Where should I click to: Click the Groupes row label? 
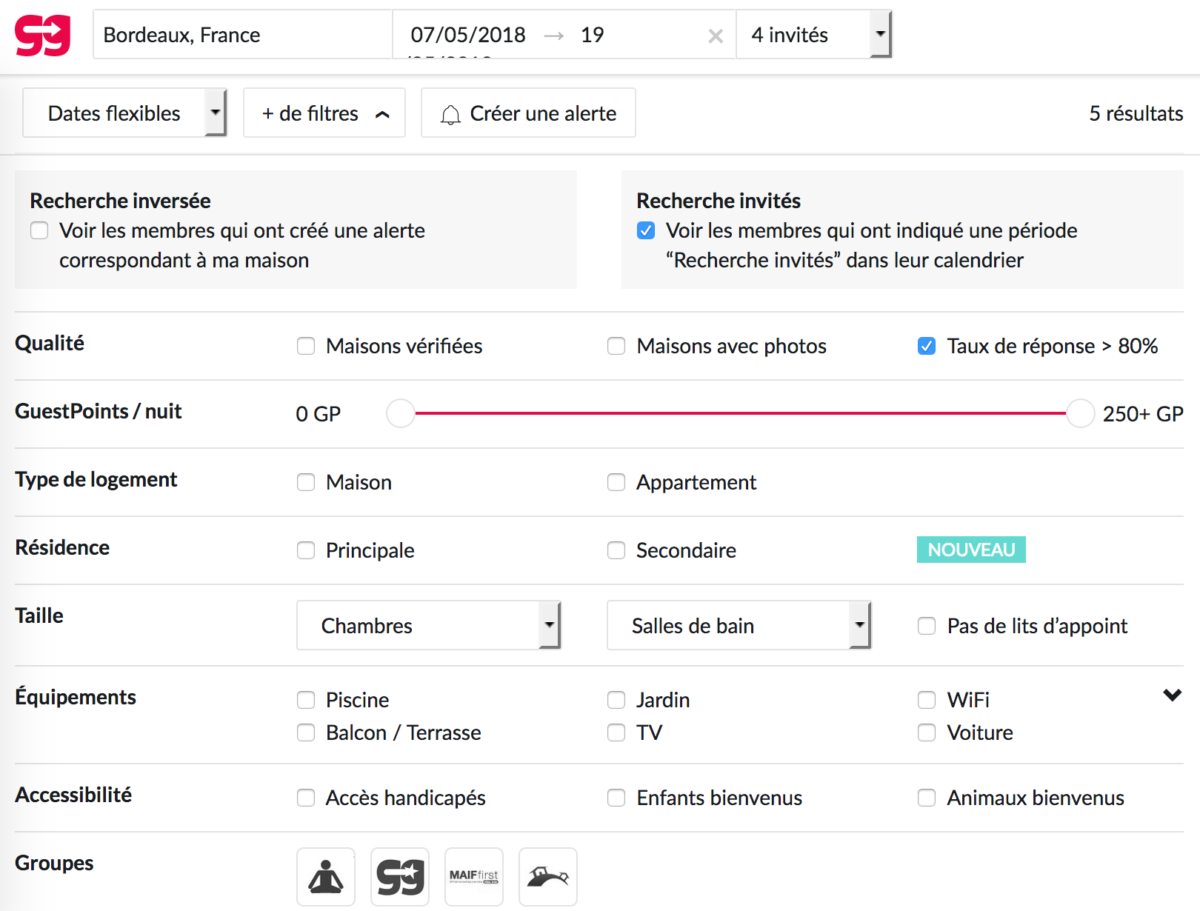tap(54, 863)
